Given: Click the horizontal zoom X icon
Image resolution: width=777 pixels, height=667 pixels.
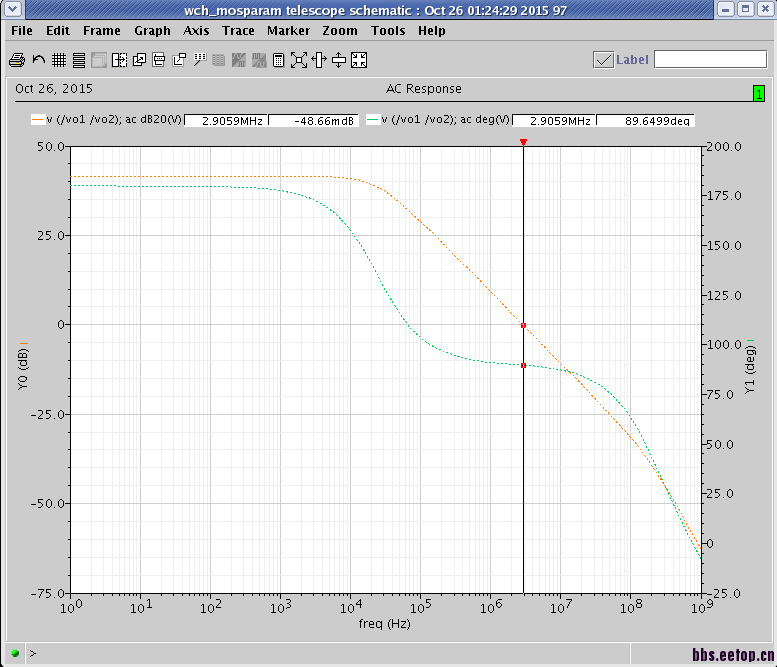Looking at the screenshot, I should [319, 60].
